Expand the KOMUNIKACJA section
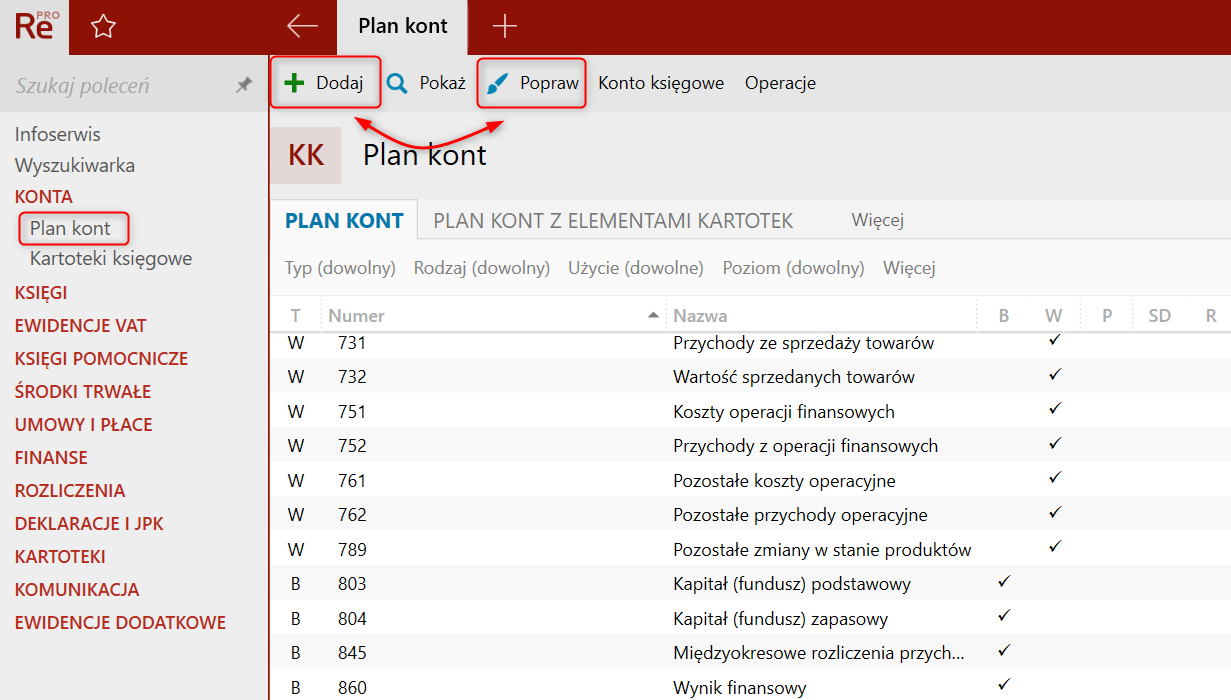The image size is (1231, 700). pyautogui.click(x=77, y=590)
